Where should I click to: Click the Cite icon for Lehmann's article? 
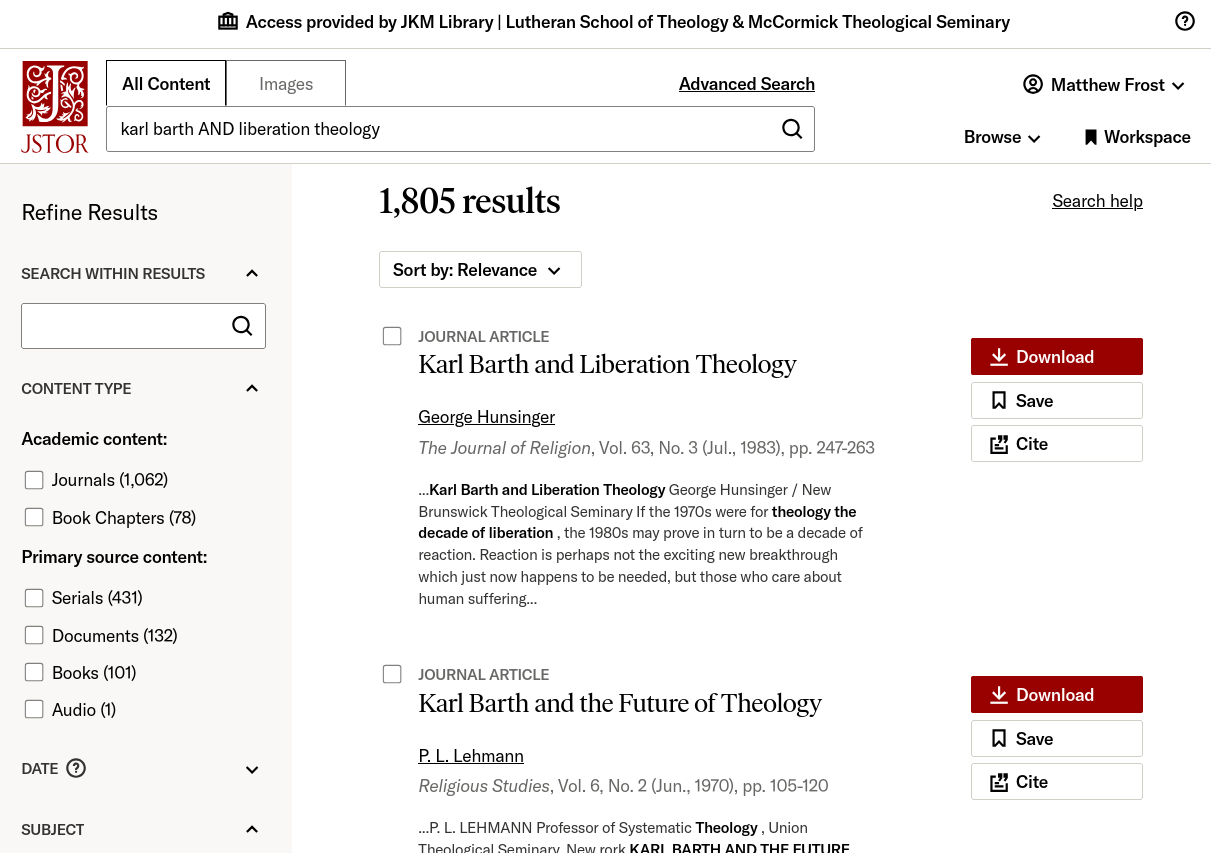coord(999,781)
